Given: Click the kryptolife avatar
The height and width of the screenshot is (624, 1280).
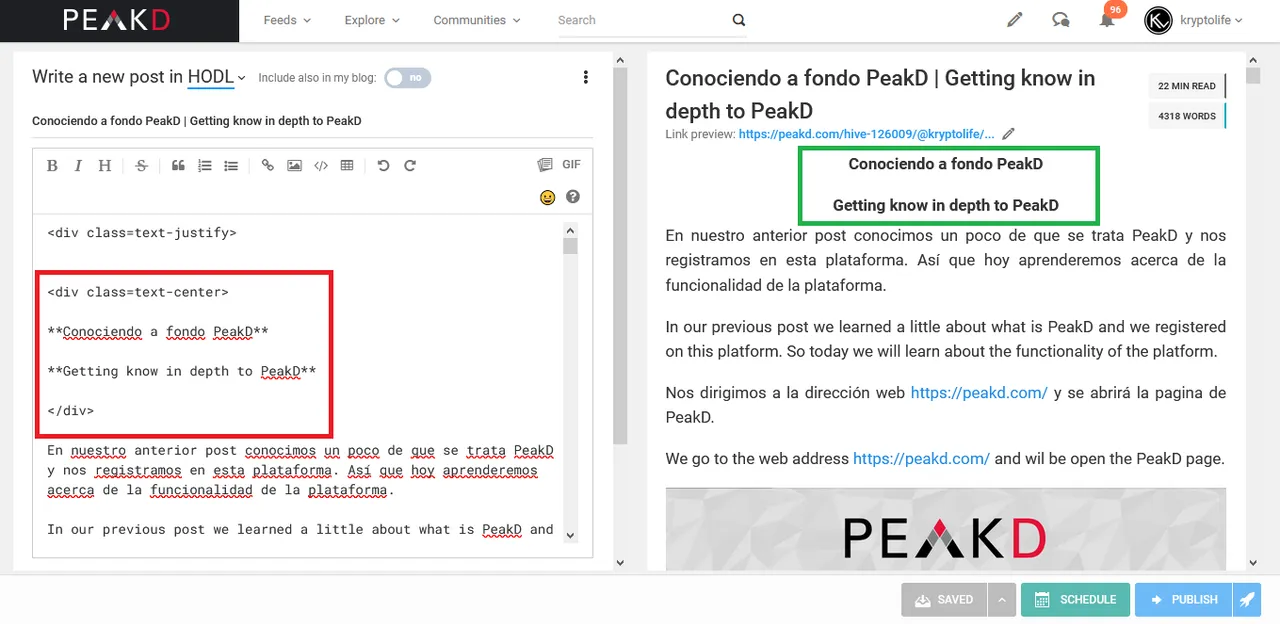Looking at the screenshot, I should pyautogui.click(x=1158, y=20).
